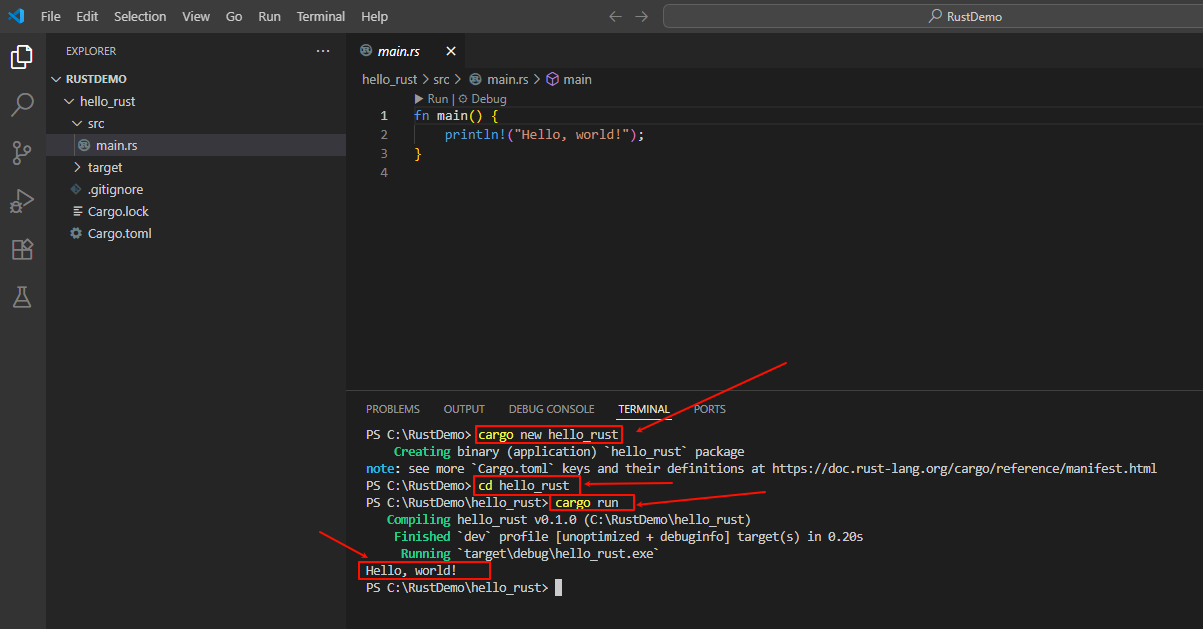Select the TERMINAL panel tab
Image resolution: width=1203 pixels, height=629 pixels.
[x=644, y=409]
